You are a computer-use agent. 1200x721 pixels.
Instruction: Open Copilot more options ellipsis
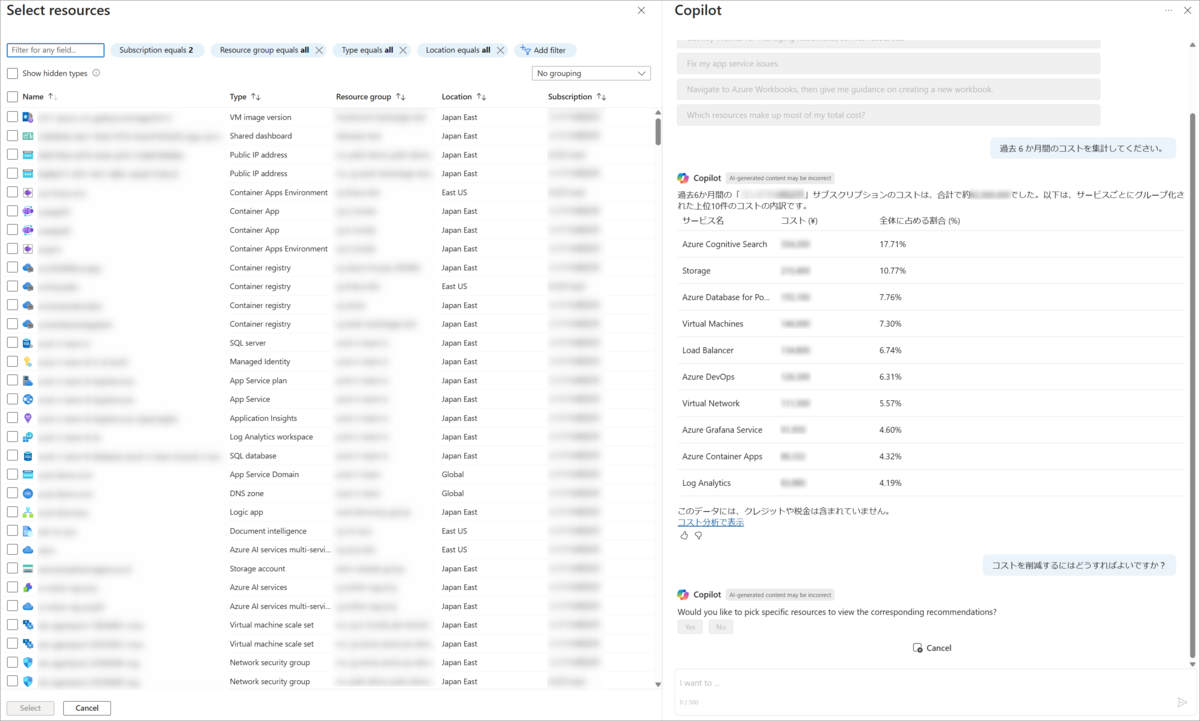tap(1169, 10)
